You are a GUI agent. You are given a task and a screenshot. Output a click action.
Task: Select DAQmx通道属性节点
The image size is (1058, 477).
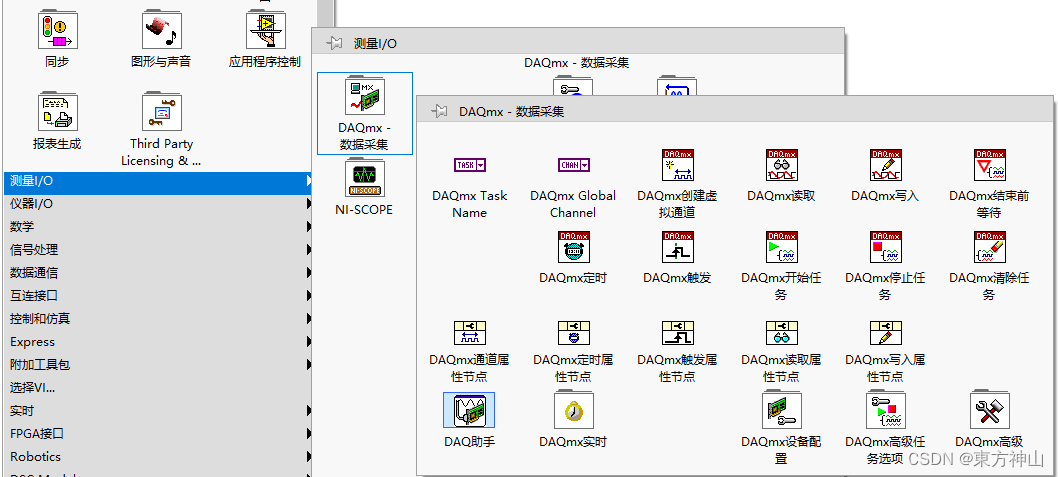click(x=470, y=333)
